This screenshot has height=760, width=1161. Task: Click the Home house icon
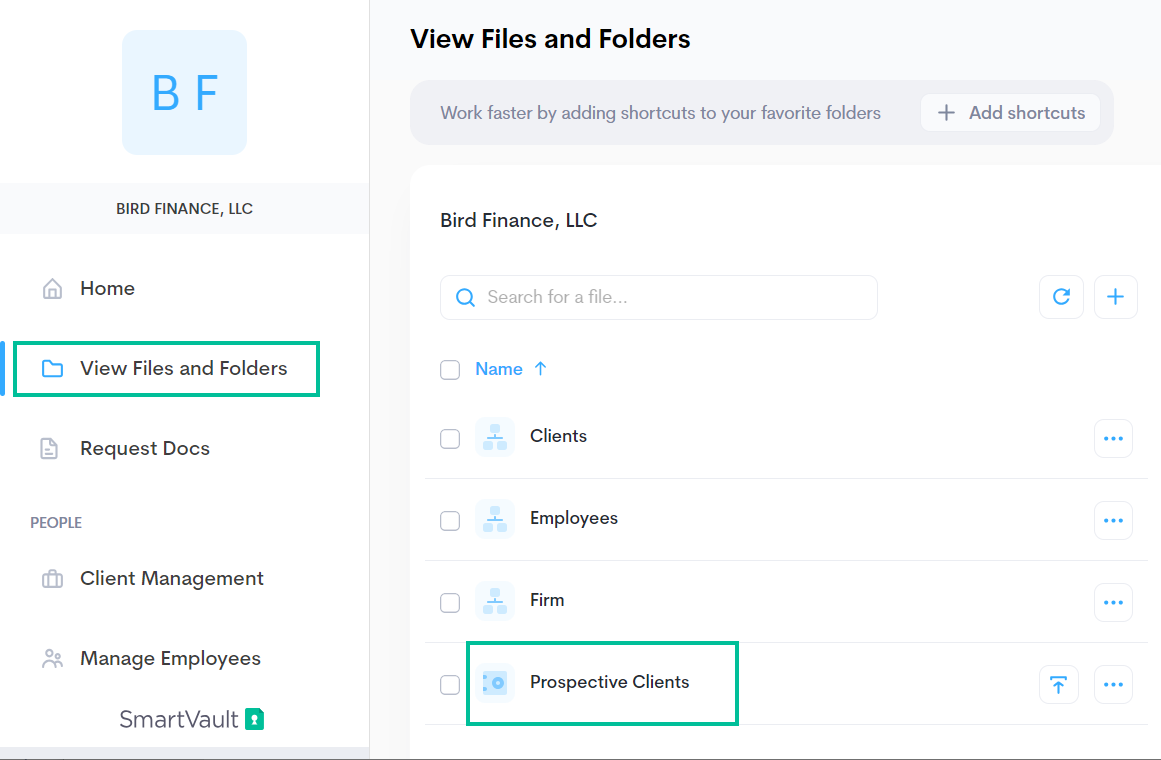coord(53,288)
